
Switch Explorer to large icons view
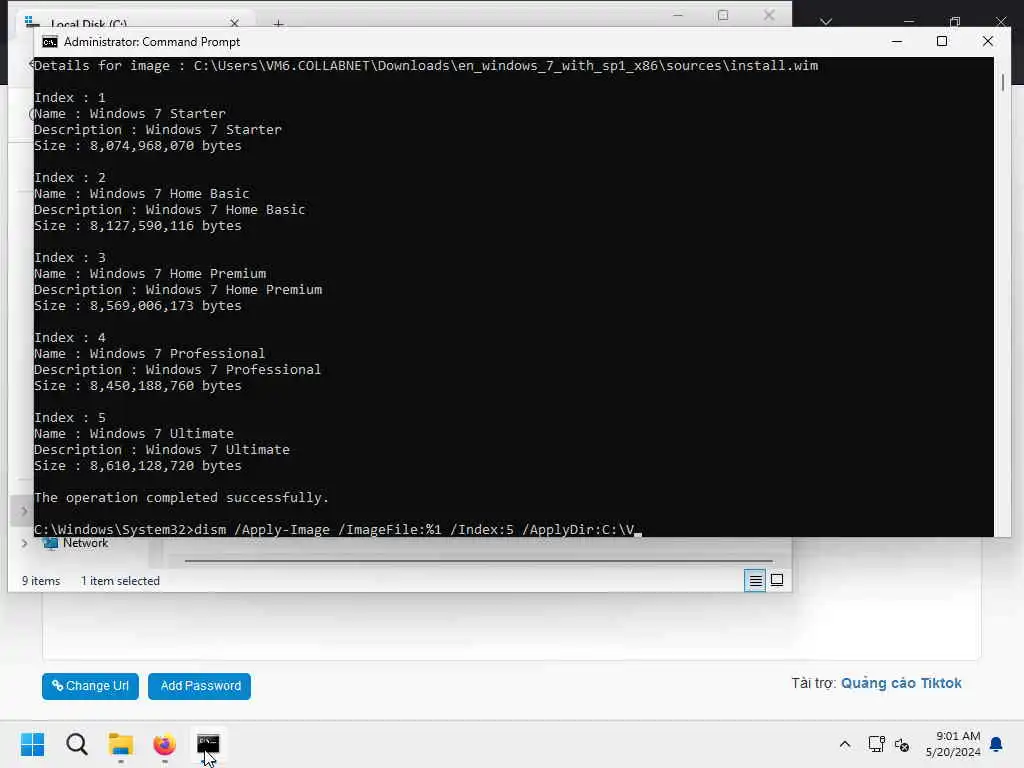(776, 580)
